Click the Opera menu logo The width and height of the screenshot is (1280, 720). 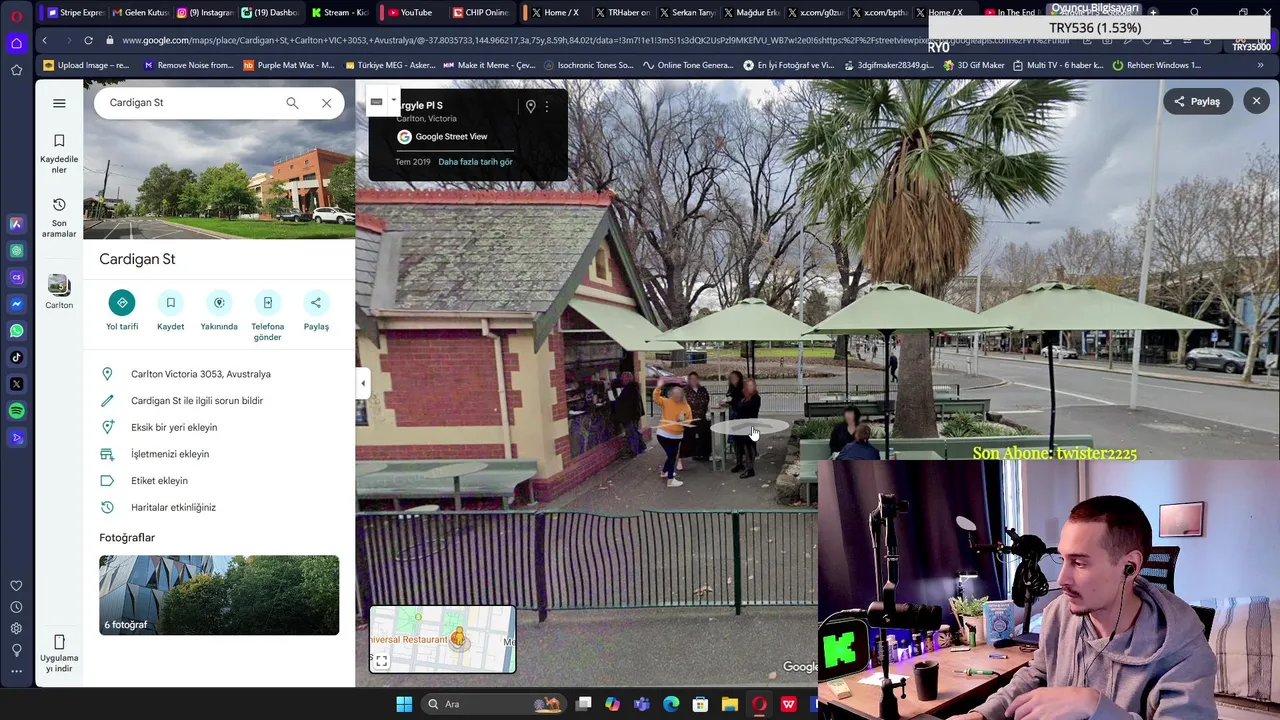[x=16, y=16]
